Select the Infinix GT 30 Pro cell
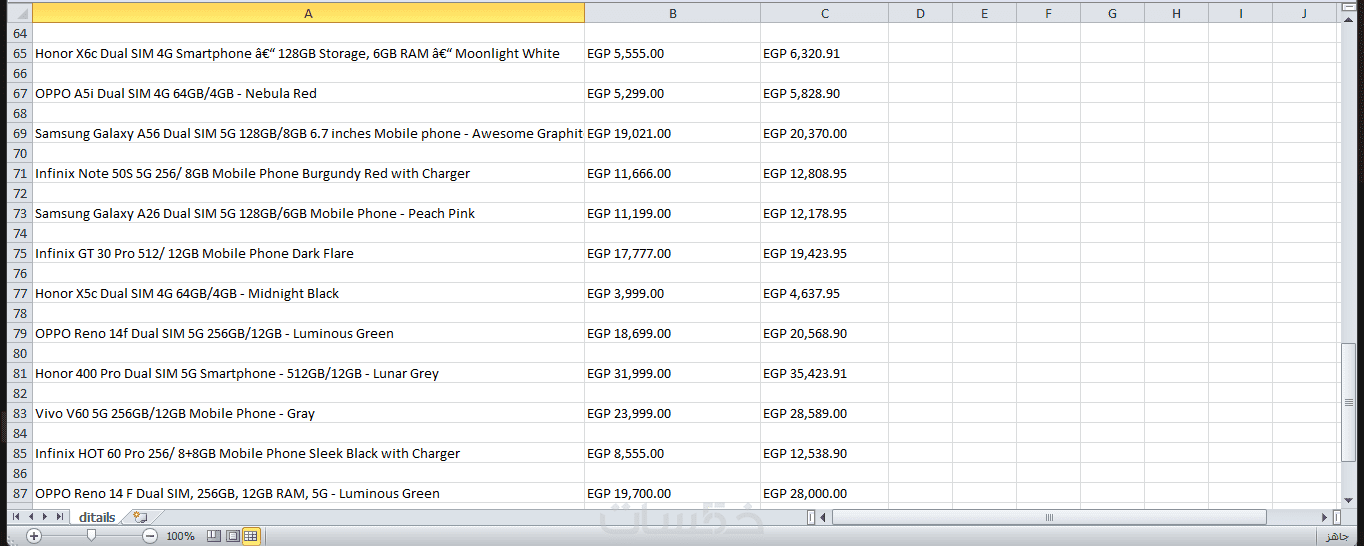 coord(308,253)
